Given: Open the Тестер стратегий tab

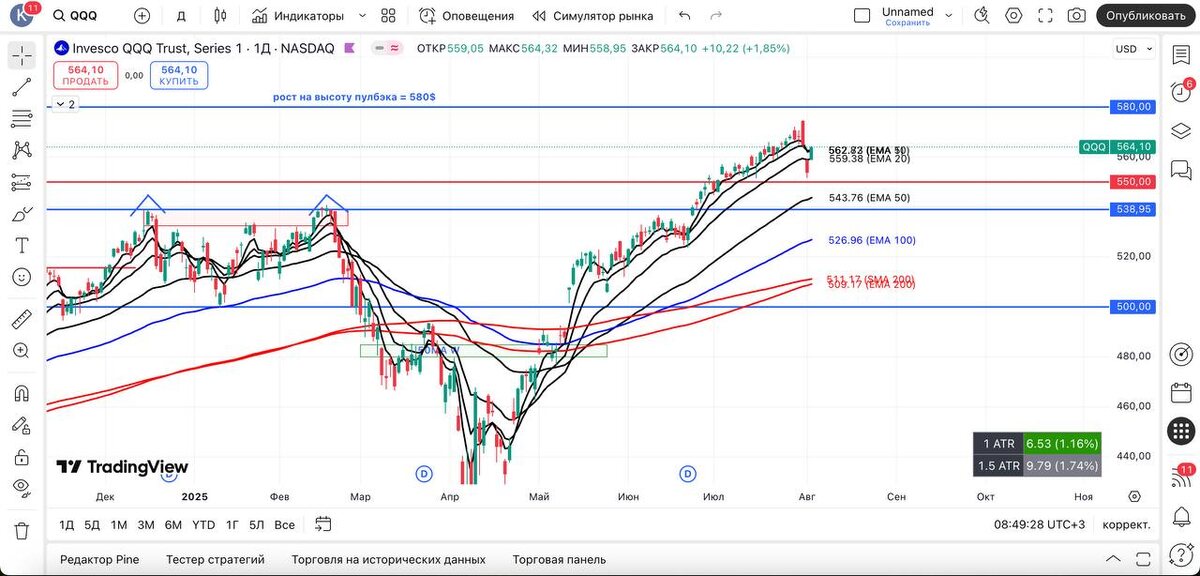Looking at the screenshot, I should tap(215, 560).
